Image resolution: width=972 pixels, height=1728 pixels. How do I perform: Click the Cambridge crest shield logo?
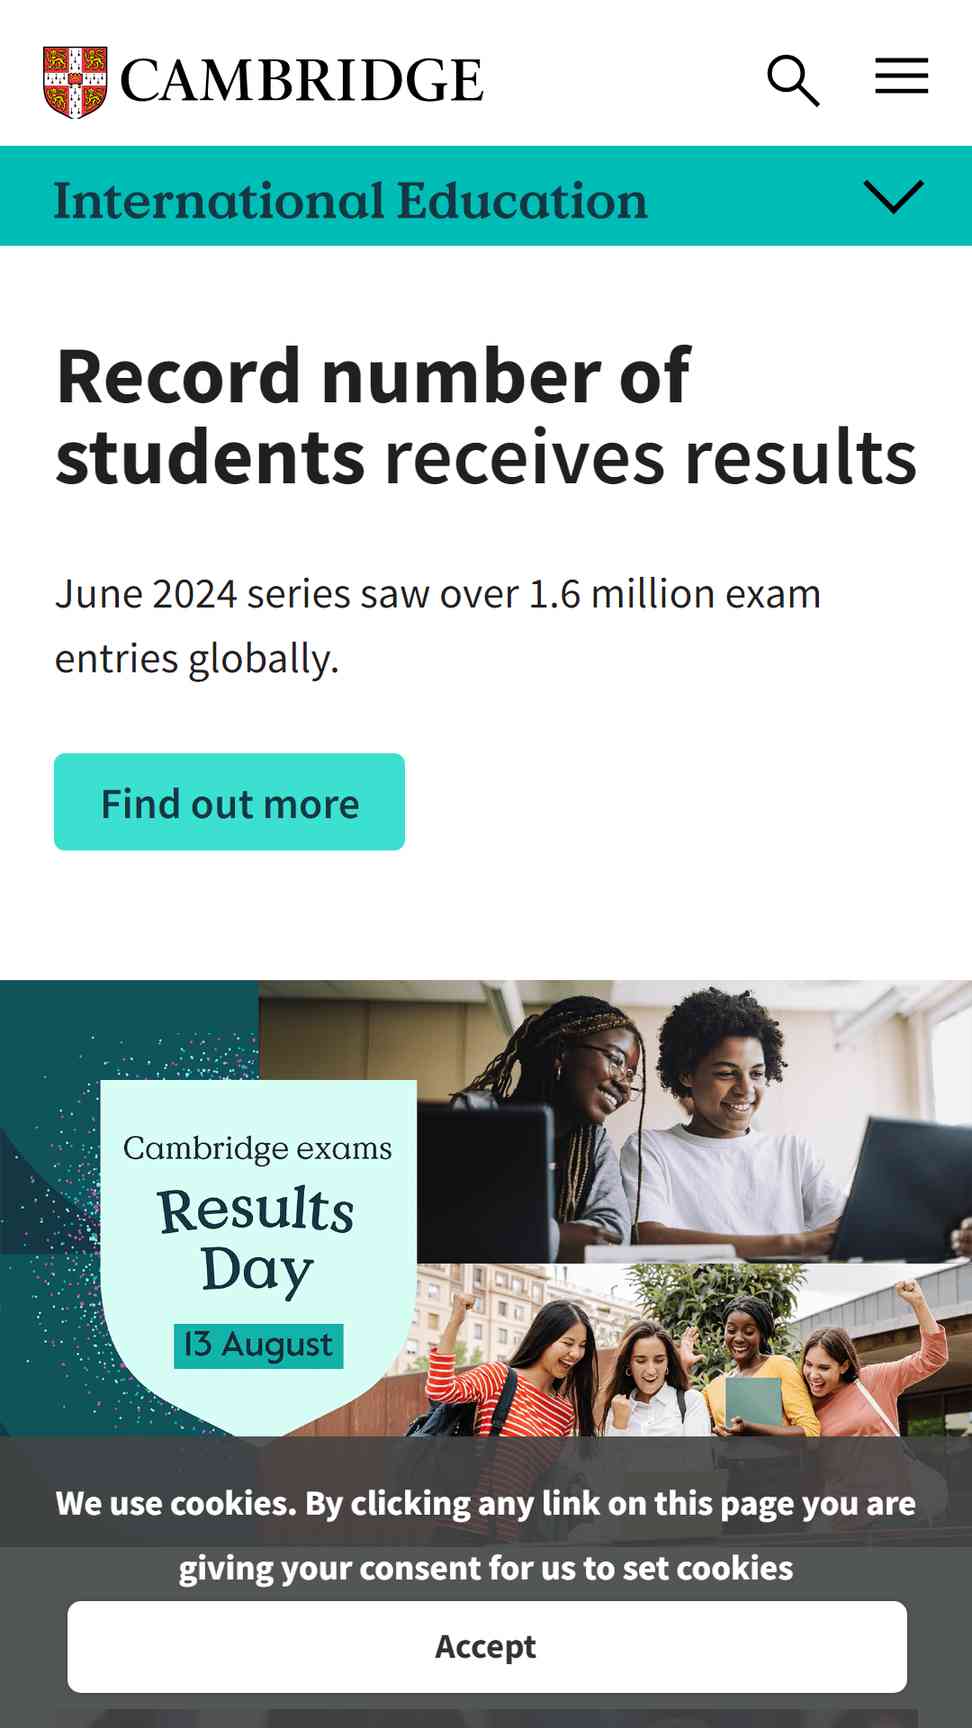(75, 82)
